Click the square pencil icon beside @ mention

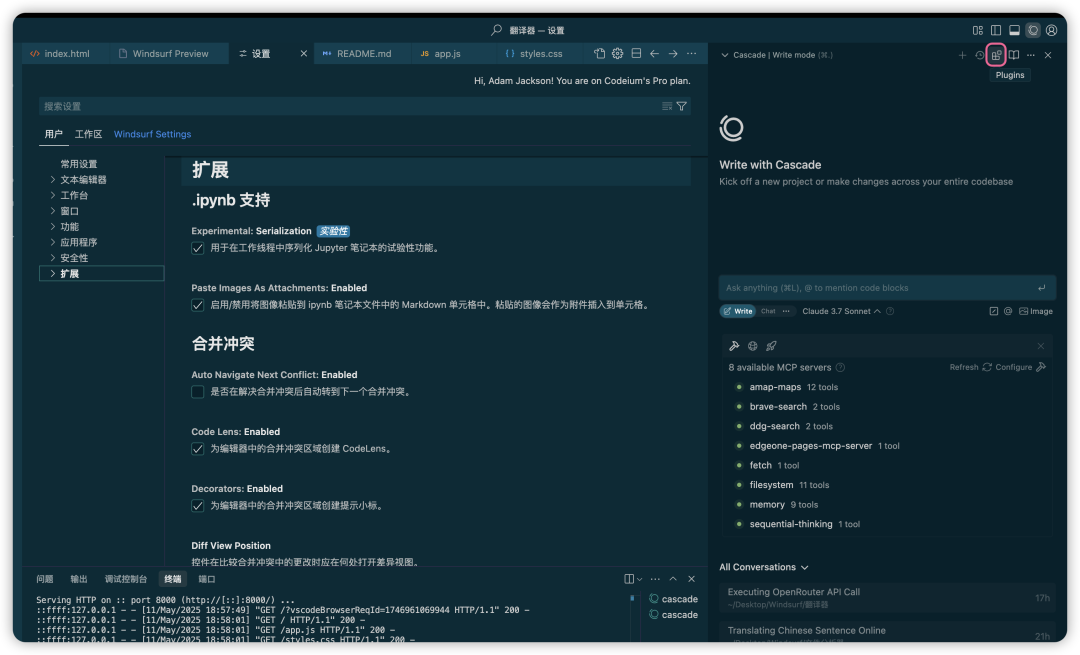993,311
